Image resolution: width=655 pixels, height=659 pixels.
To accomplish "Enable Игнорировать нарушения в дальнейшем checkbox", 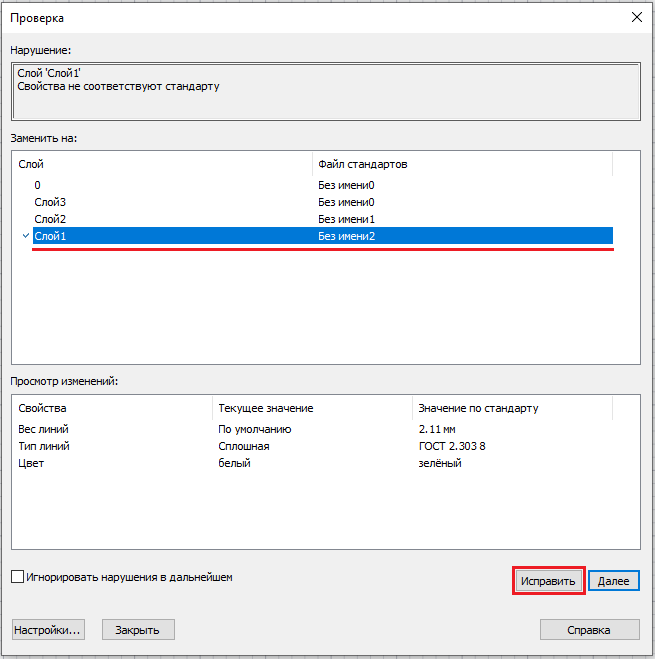I will click(17, 577).
